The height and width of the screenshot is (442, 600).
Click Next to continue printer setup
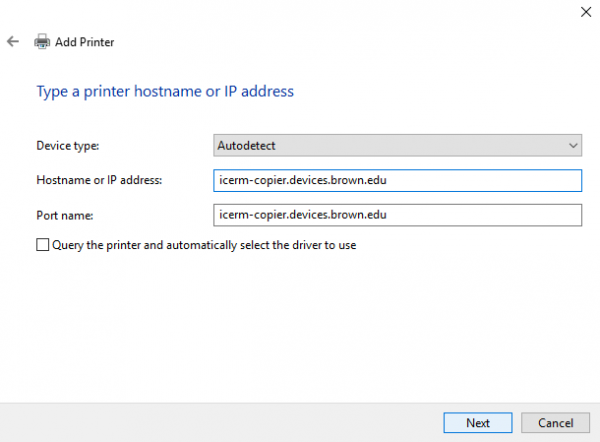point(478,422)
